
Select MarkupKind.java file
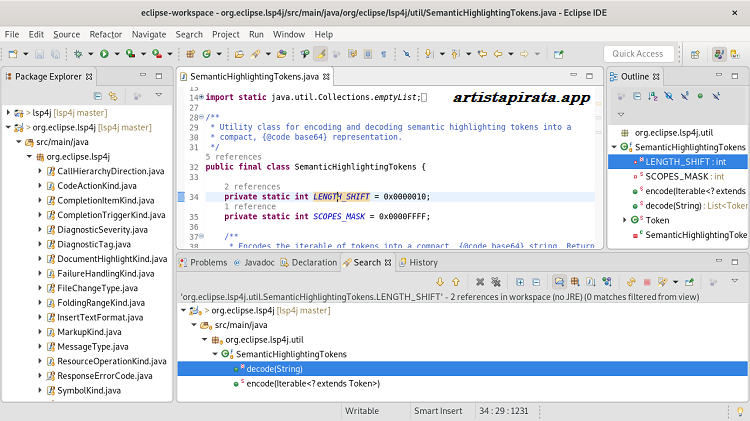point(89,332)
